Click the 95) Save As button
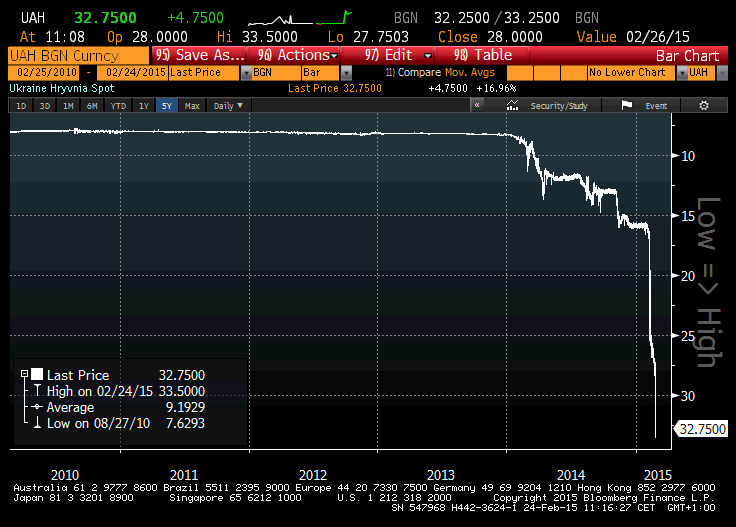The width and height of the screenshot is (736, 527). [199, 55]
